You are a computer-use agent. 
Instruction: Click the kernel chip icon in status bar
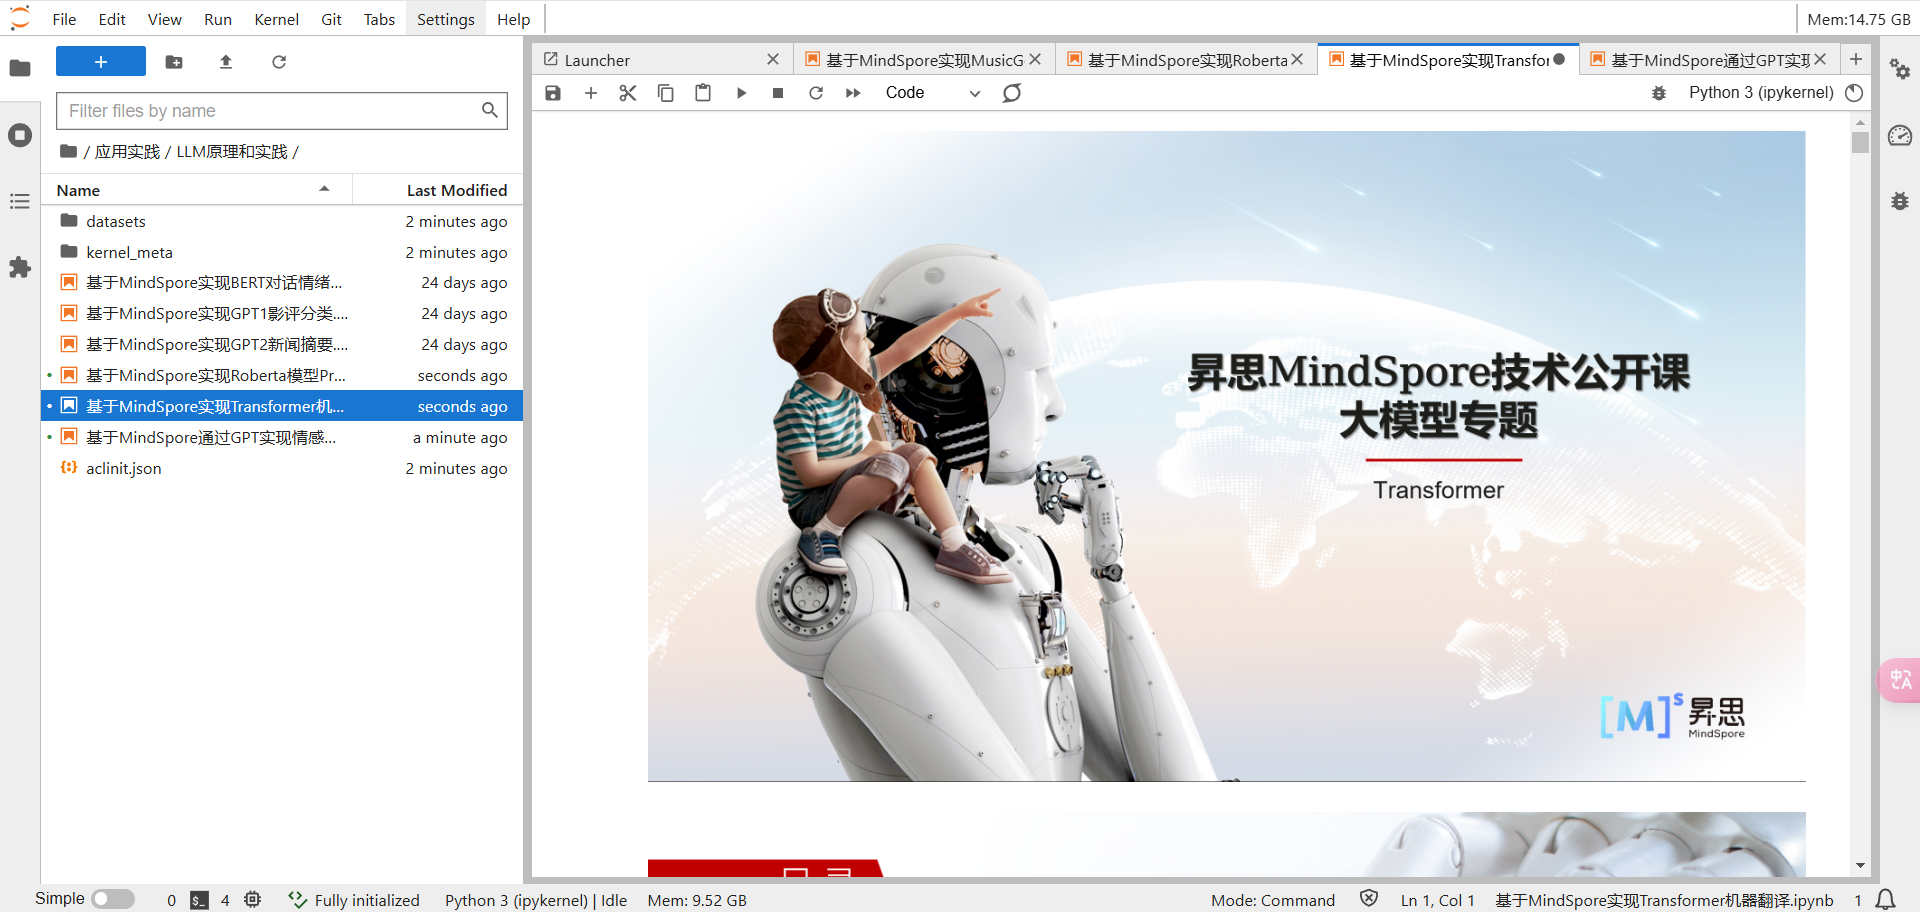pyautogui.click(x=253, y=900)
